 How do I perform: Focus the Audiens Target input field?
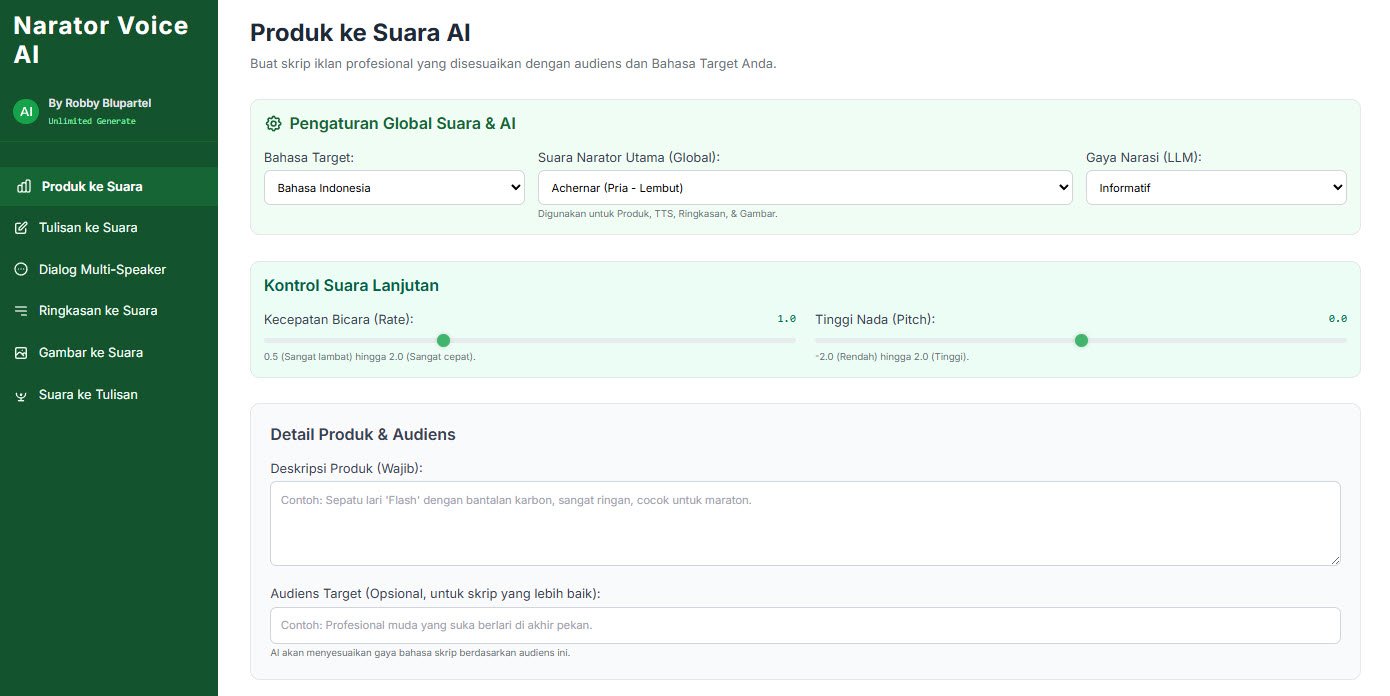pos(805,625)
